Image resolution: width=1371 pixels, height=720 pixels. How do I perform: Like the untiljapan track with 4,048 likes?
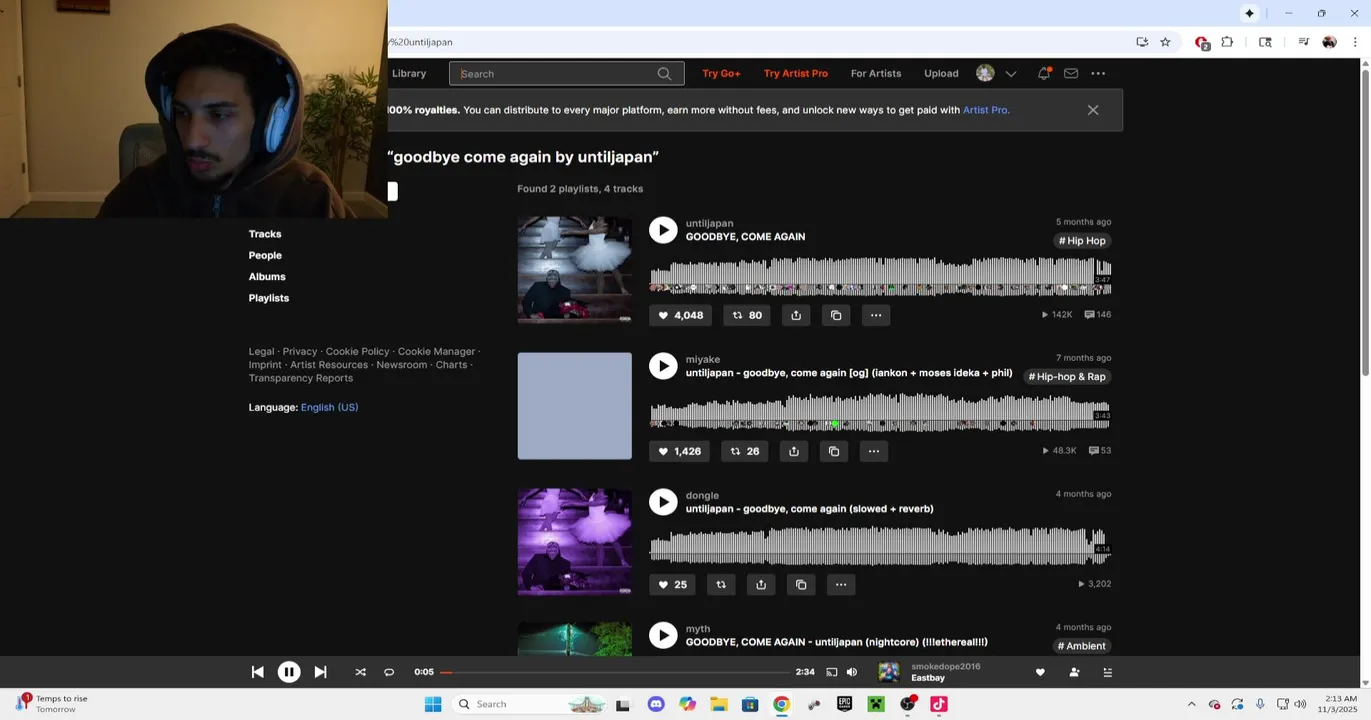[x=680, y=315]
